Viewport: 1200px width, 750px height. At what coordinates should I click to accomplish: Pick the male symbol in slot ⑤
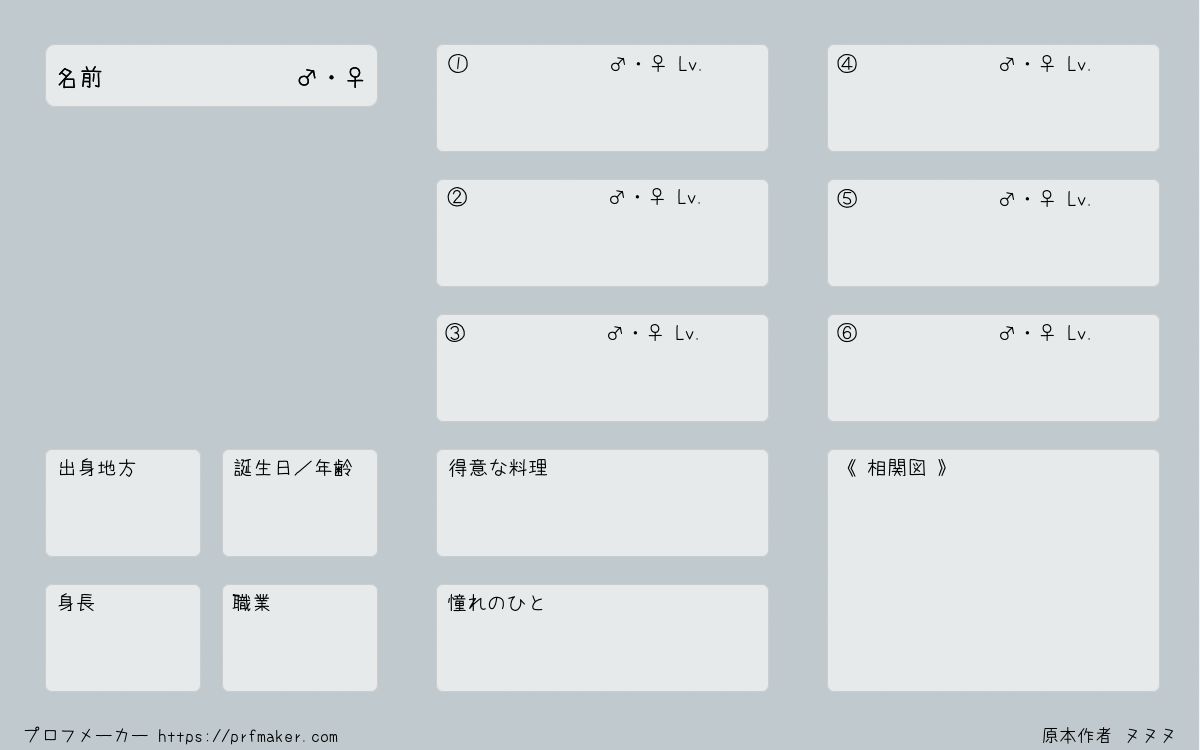[1007, 200]
